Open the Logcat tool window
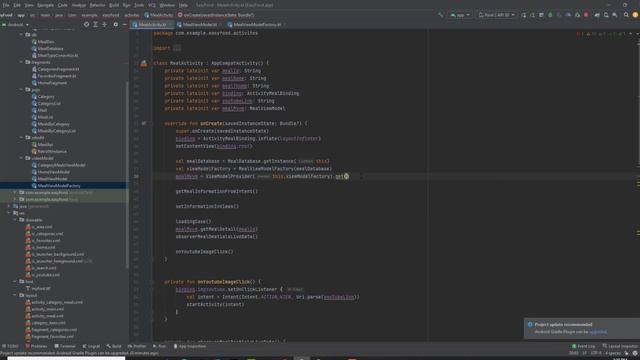 (x=91, y=346)
